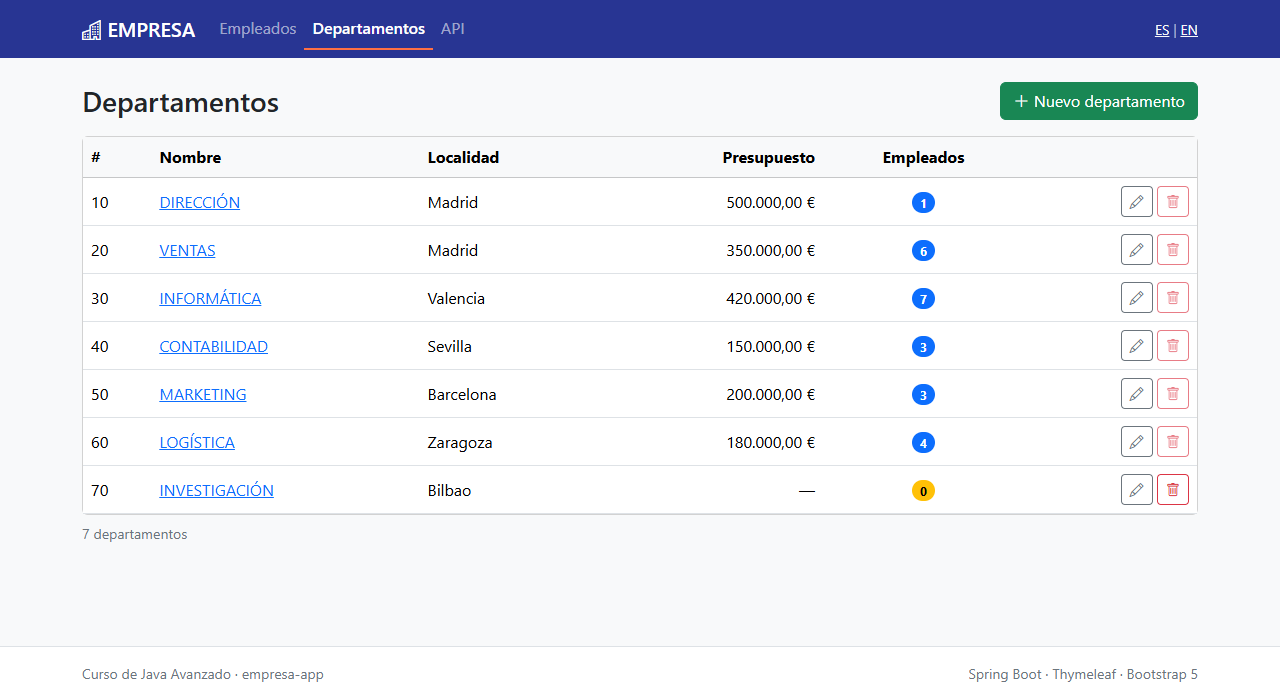Viewport: 1280px width, 700px height.
Task: Open the INVESTIGACIÓN department link
Action: (x=217, y=490)
